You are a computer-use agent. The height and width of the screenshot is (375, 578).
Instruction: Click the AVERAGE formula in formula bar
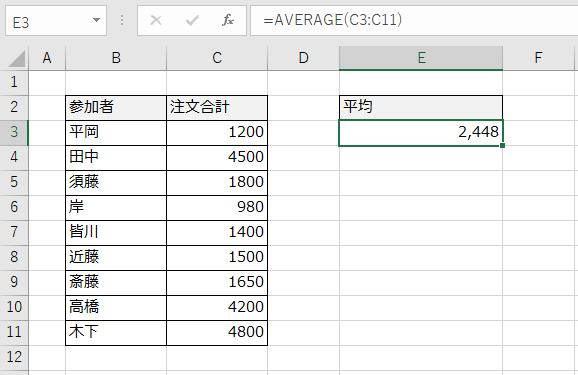click(332, 20)
